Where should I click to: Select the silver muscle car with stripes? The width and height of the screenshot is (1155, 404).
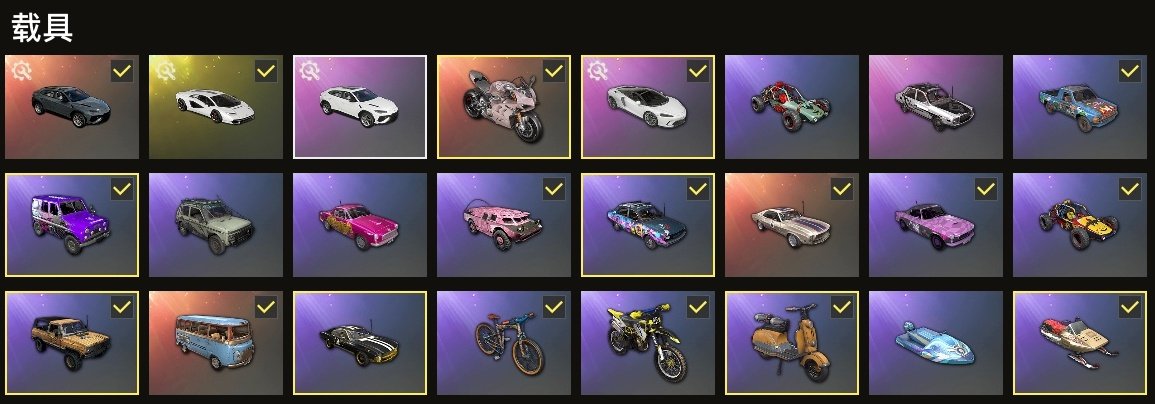(x=792, y=225)
